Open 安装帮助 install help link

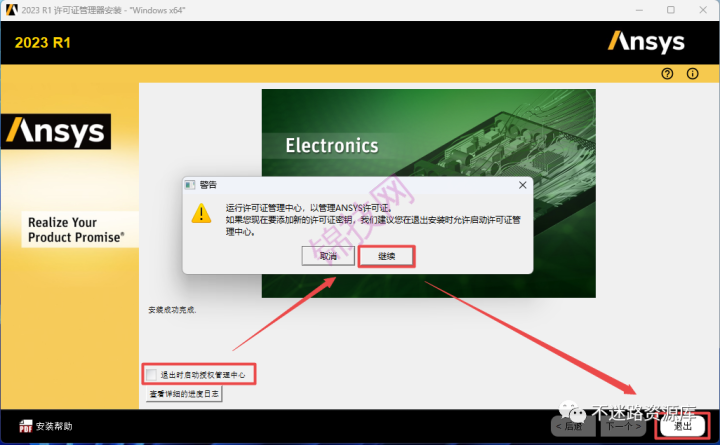tap(54, 426)
